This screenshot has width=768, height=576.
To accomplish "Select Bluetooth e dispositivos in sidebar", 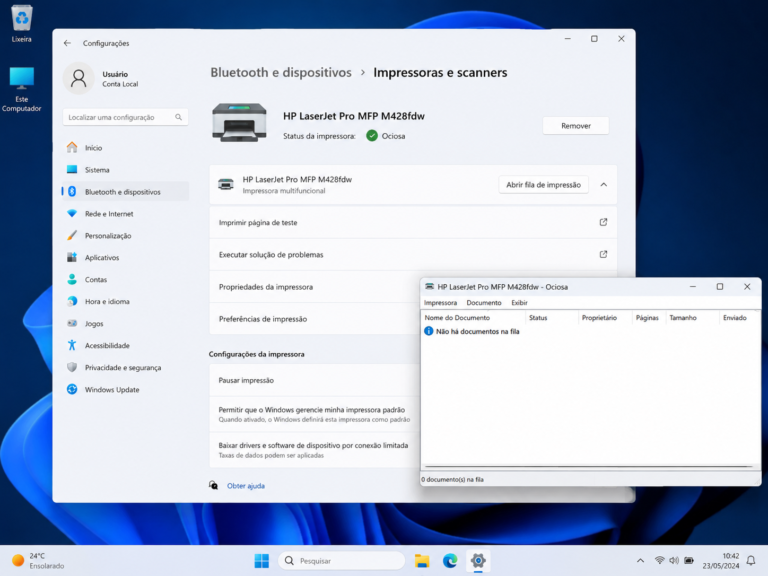I will tap(125, 192).
